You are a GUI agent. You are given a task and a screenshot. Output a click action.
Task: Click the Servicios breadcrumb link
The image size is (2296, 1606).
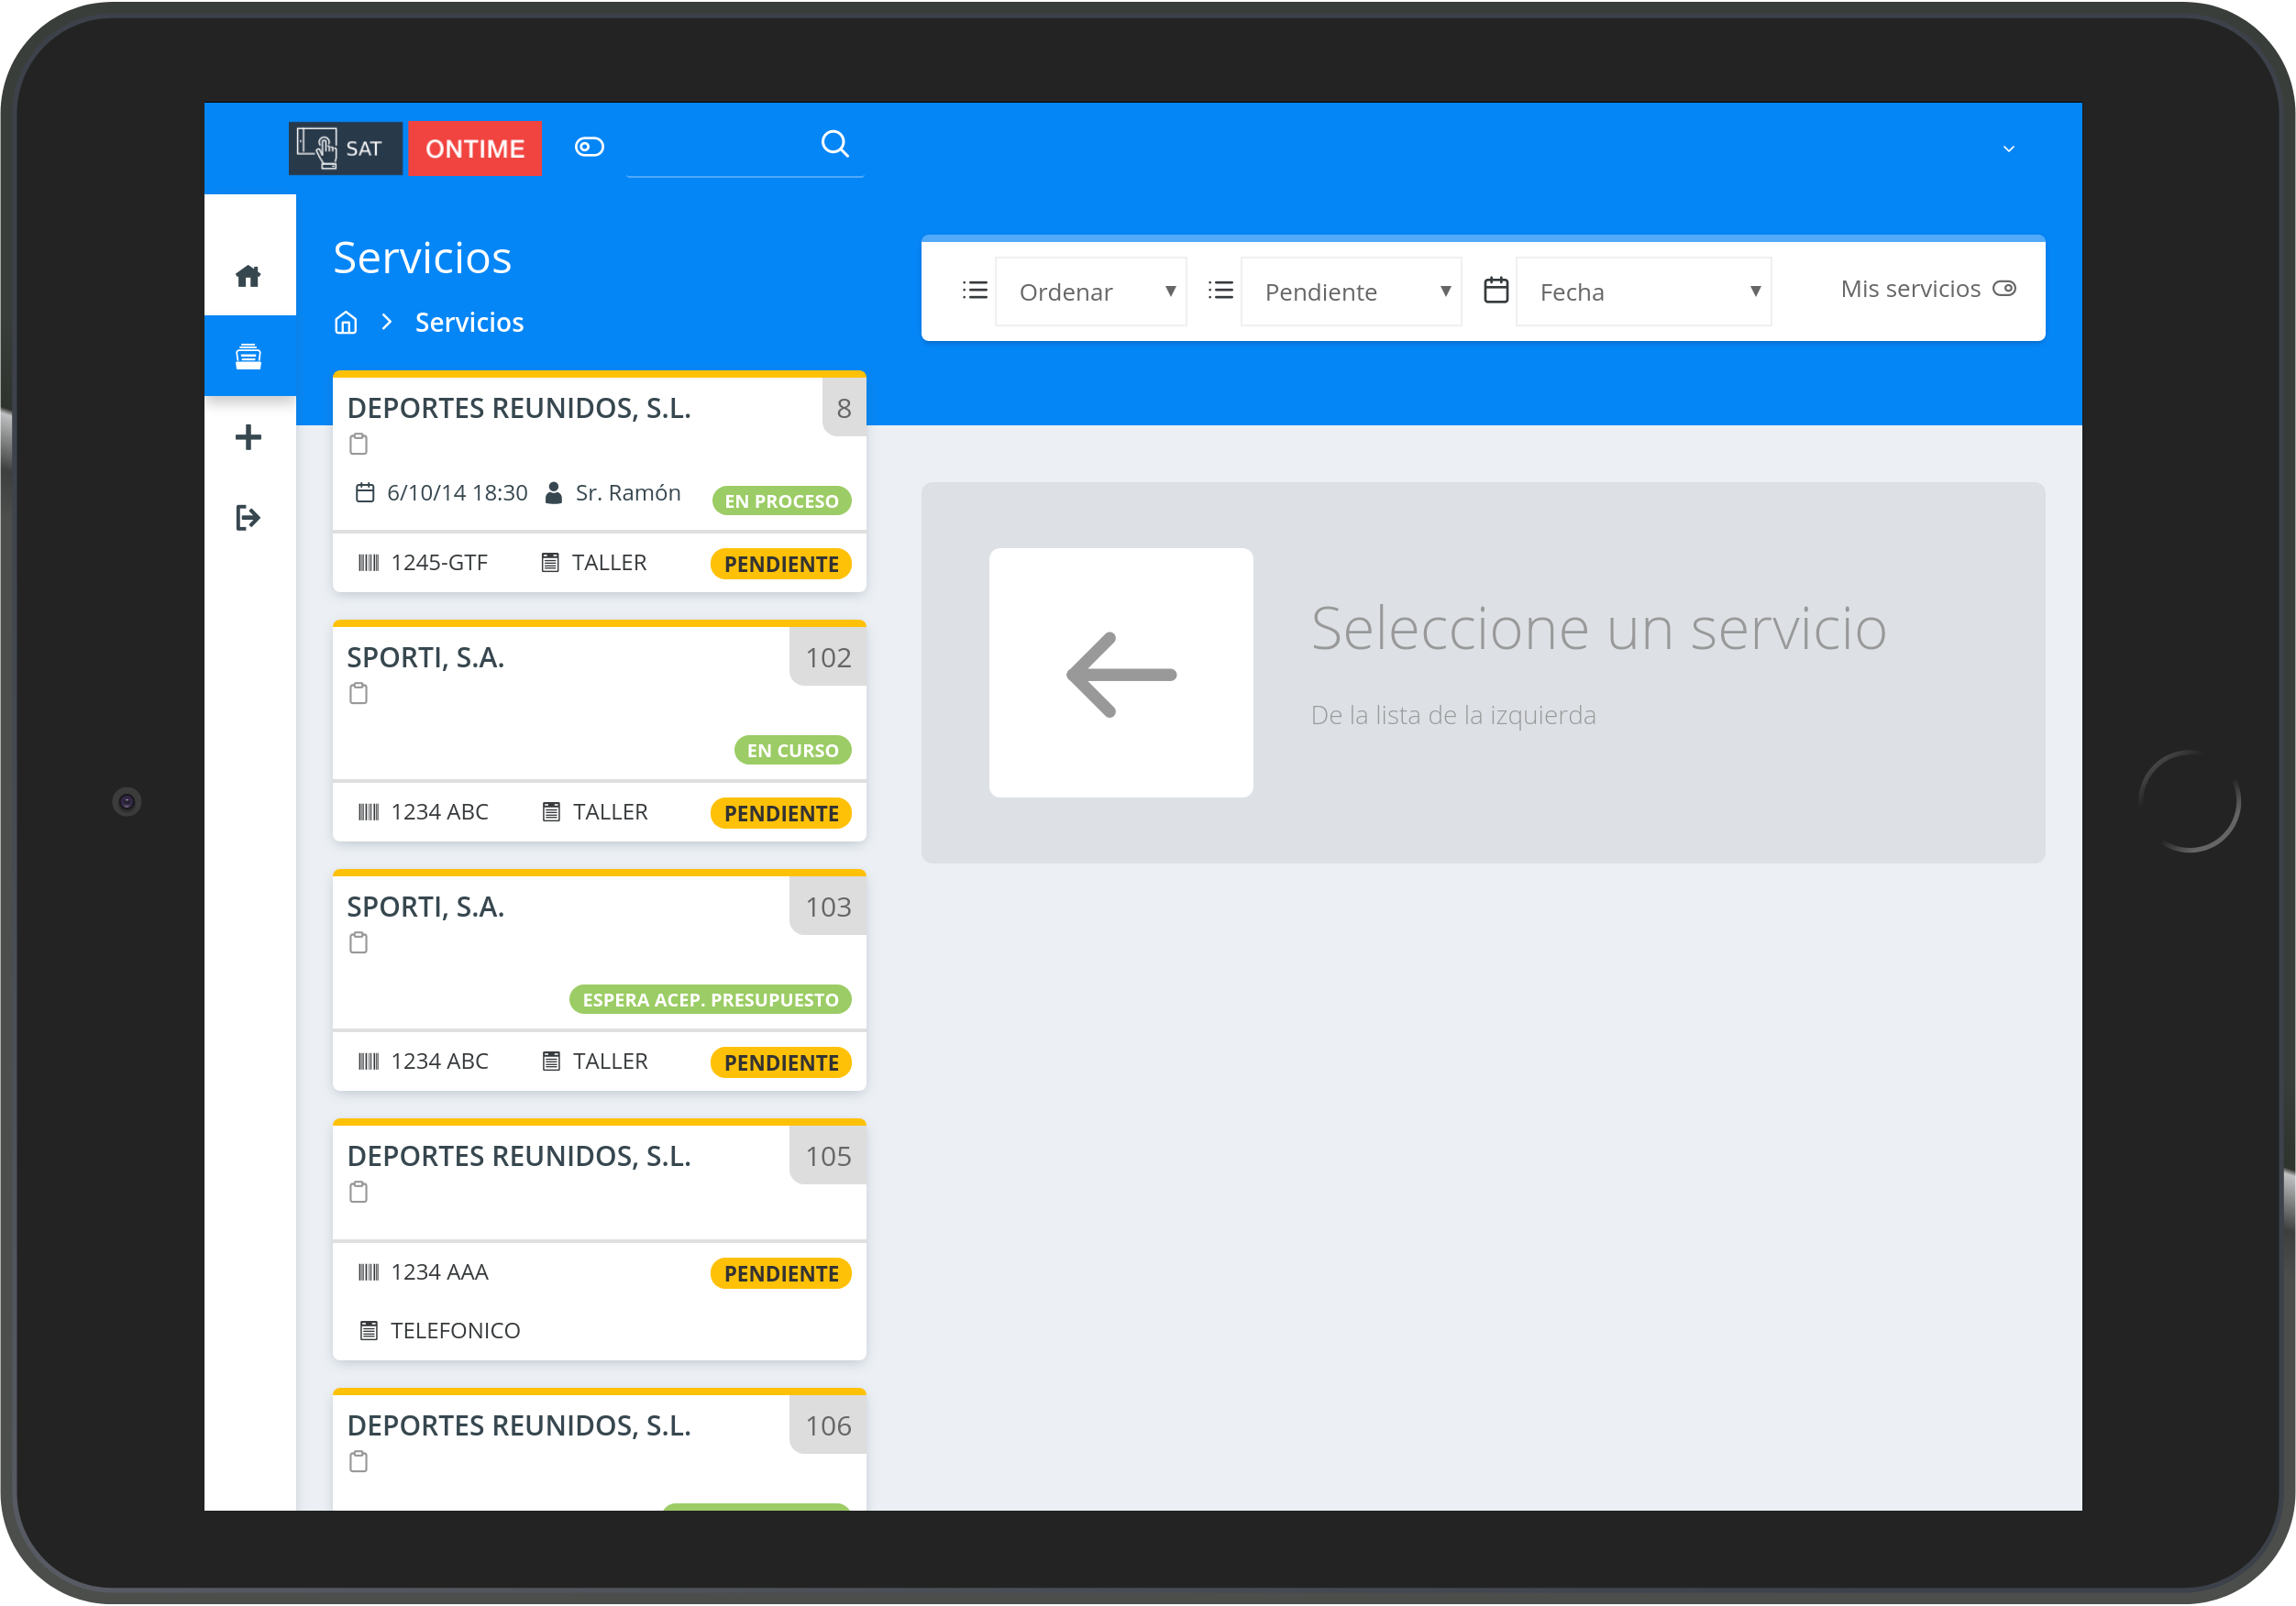coord(469,323)
